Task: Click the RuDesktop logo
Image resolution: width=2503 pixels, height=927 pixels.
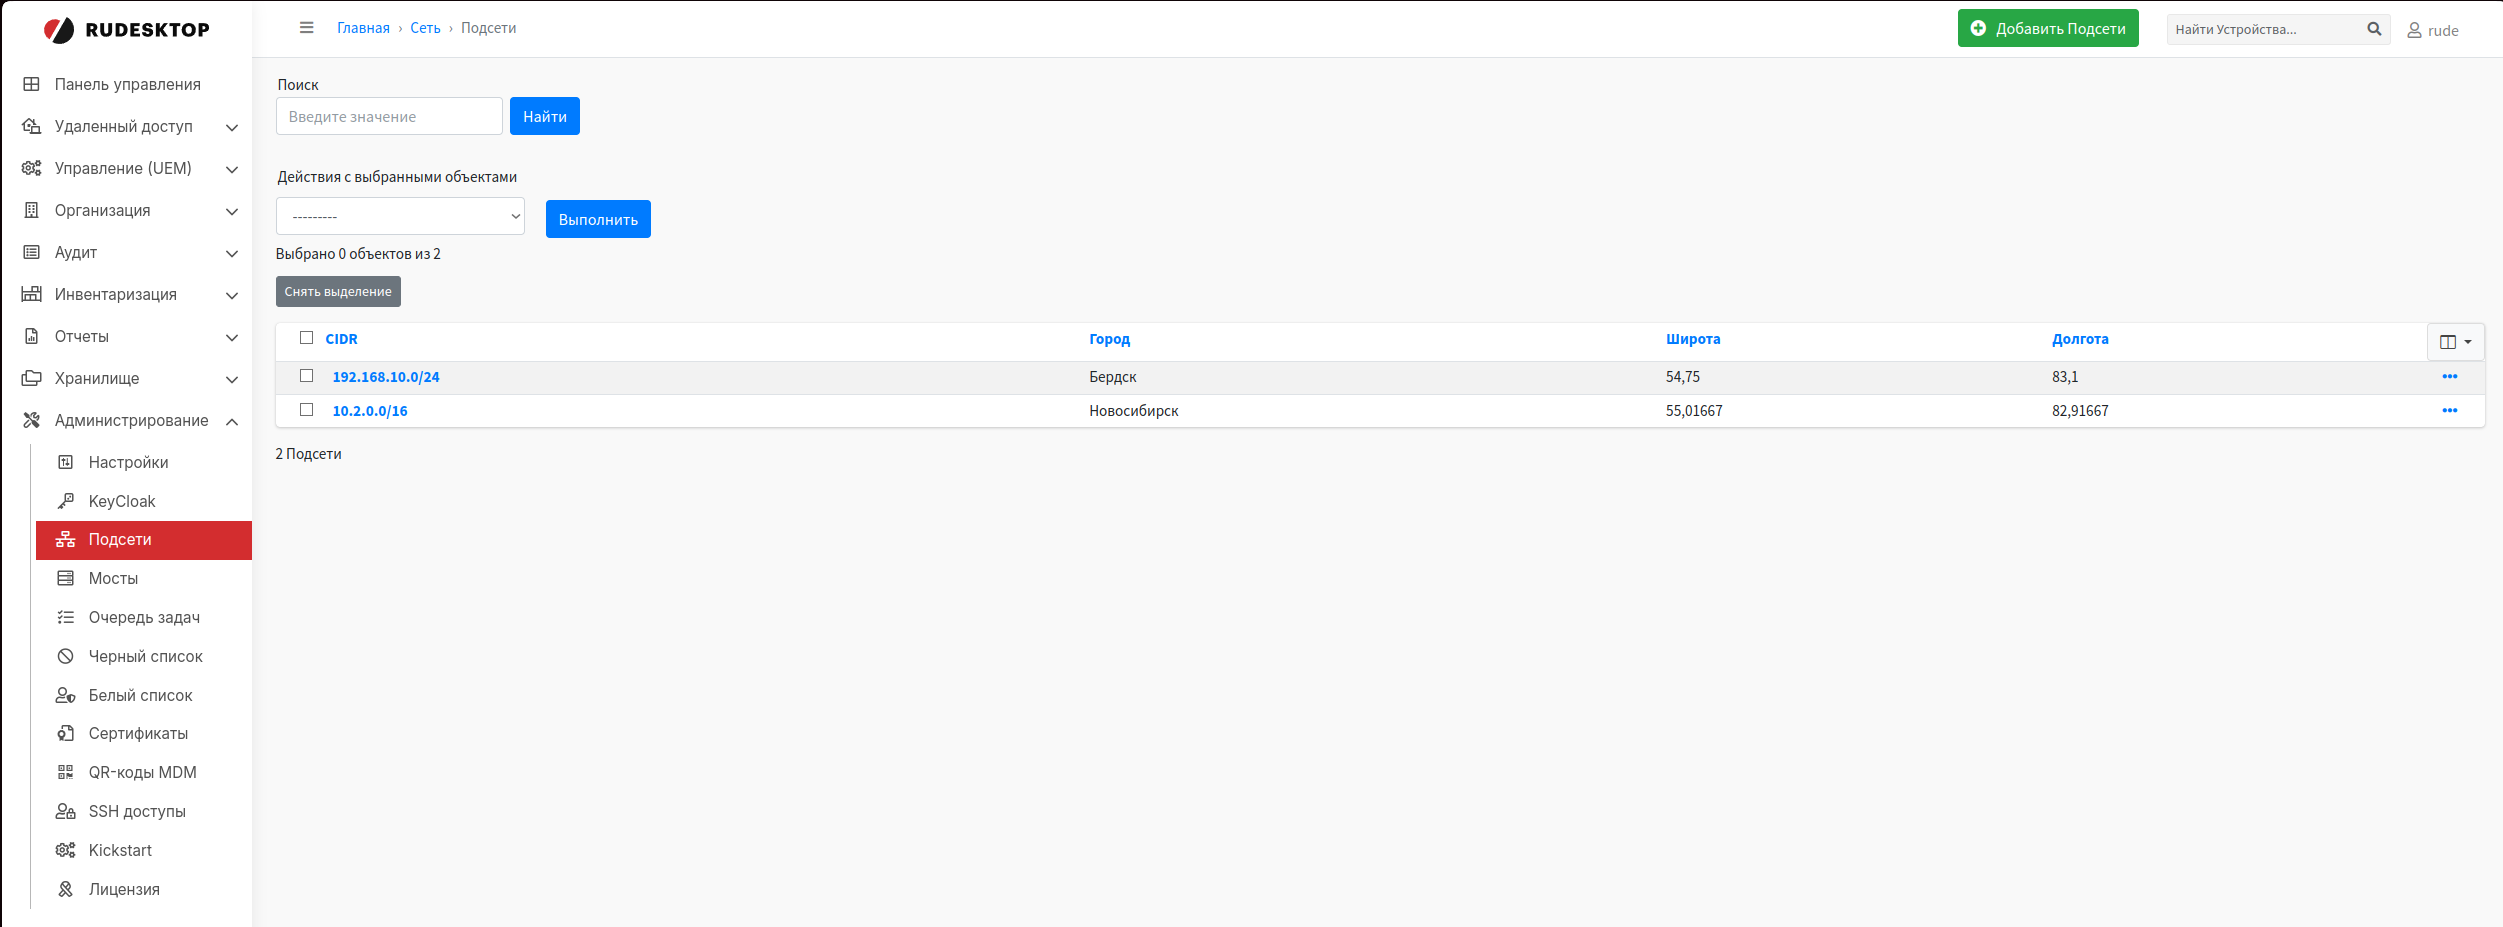Action: 128,29
